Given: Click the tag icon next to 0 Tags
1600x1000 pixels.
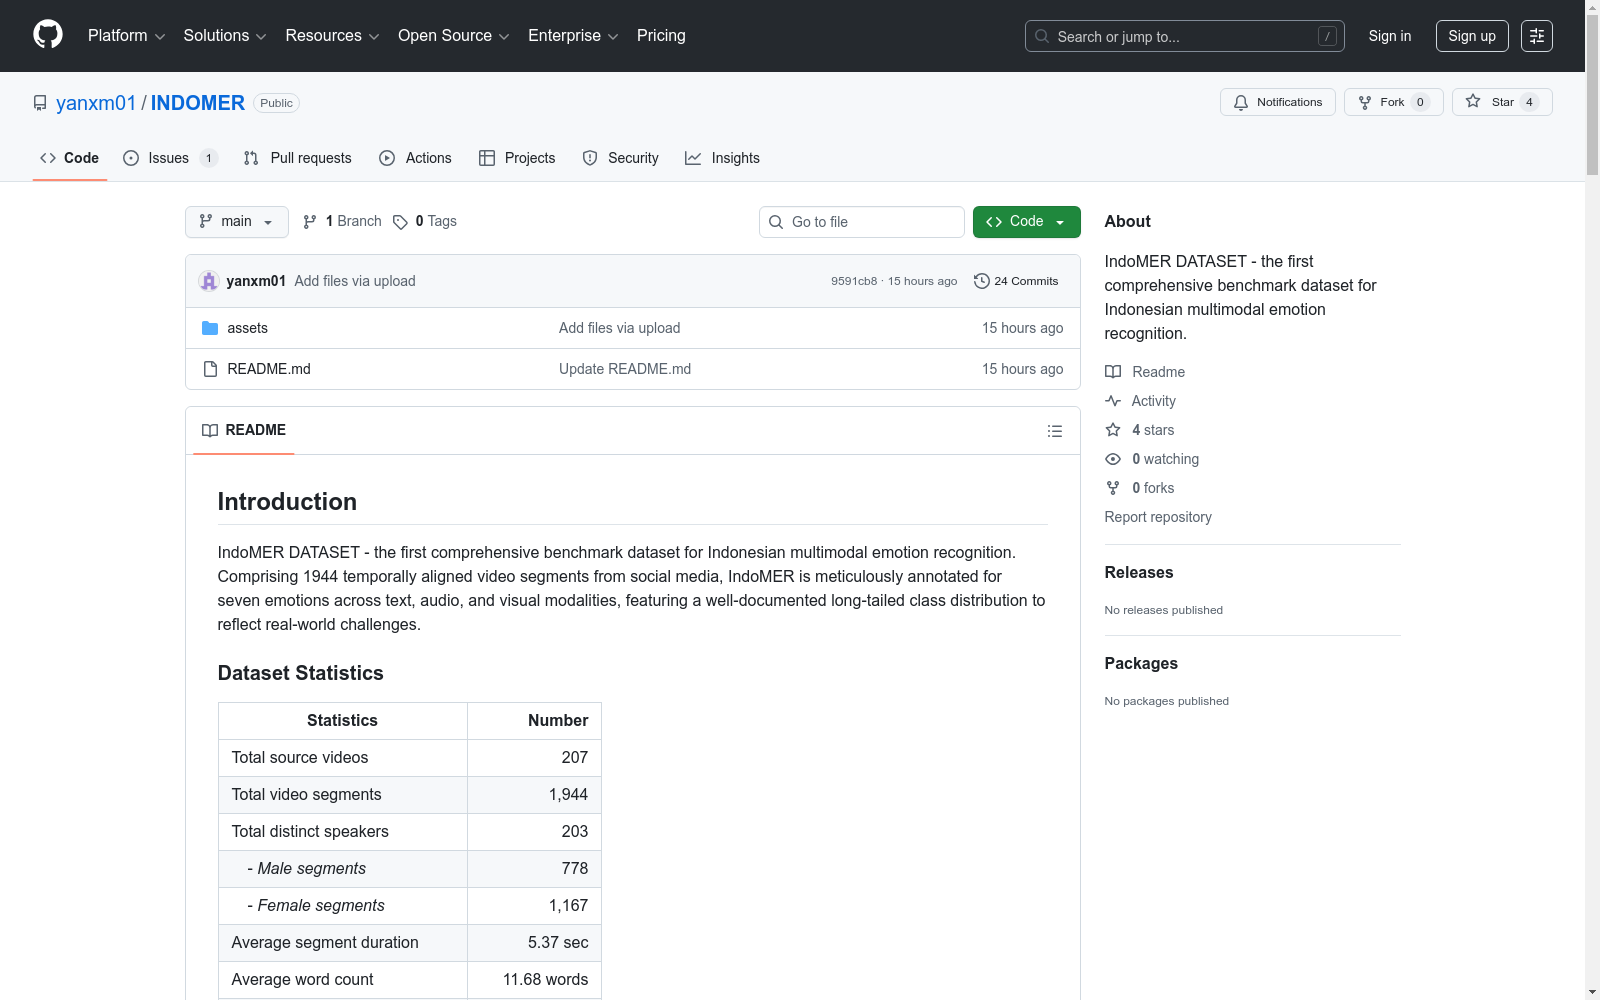Looking at the screenshot, I should (x=400, y=222).
